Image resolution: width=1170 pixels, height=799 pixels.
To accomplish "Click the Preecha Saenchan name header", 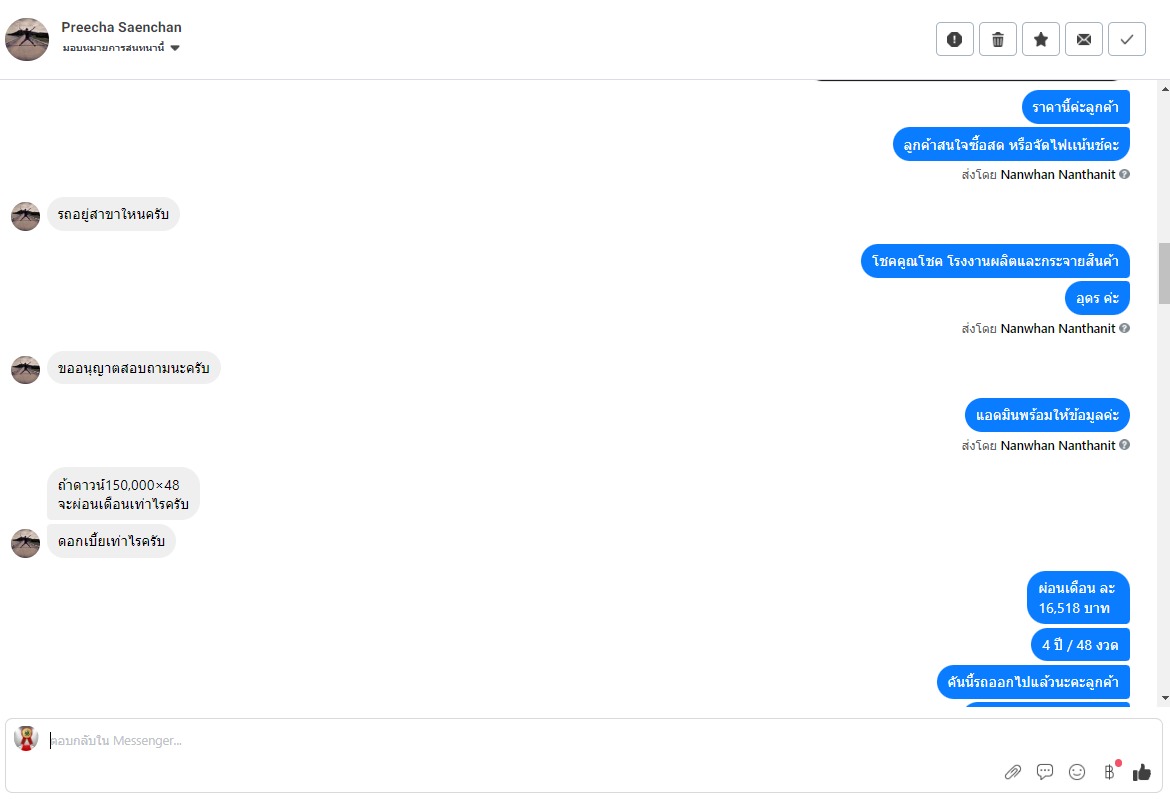I will click(121, 27).
